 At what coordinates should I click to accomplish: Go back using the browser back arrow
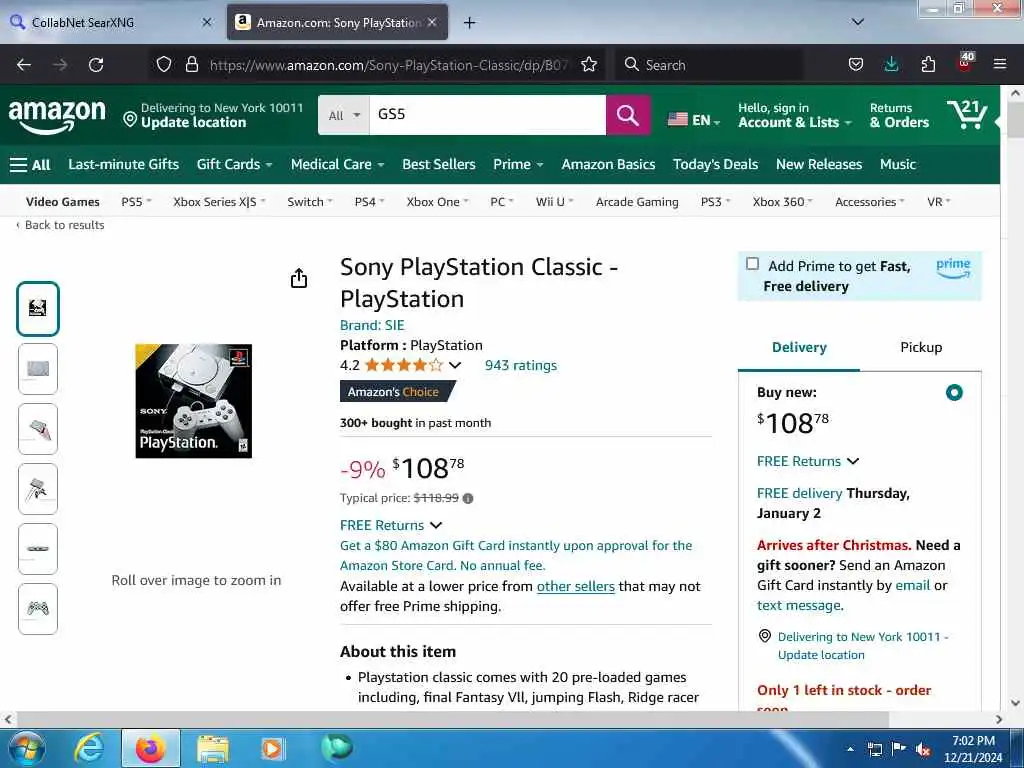[24, 65]
